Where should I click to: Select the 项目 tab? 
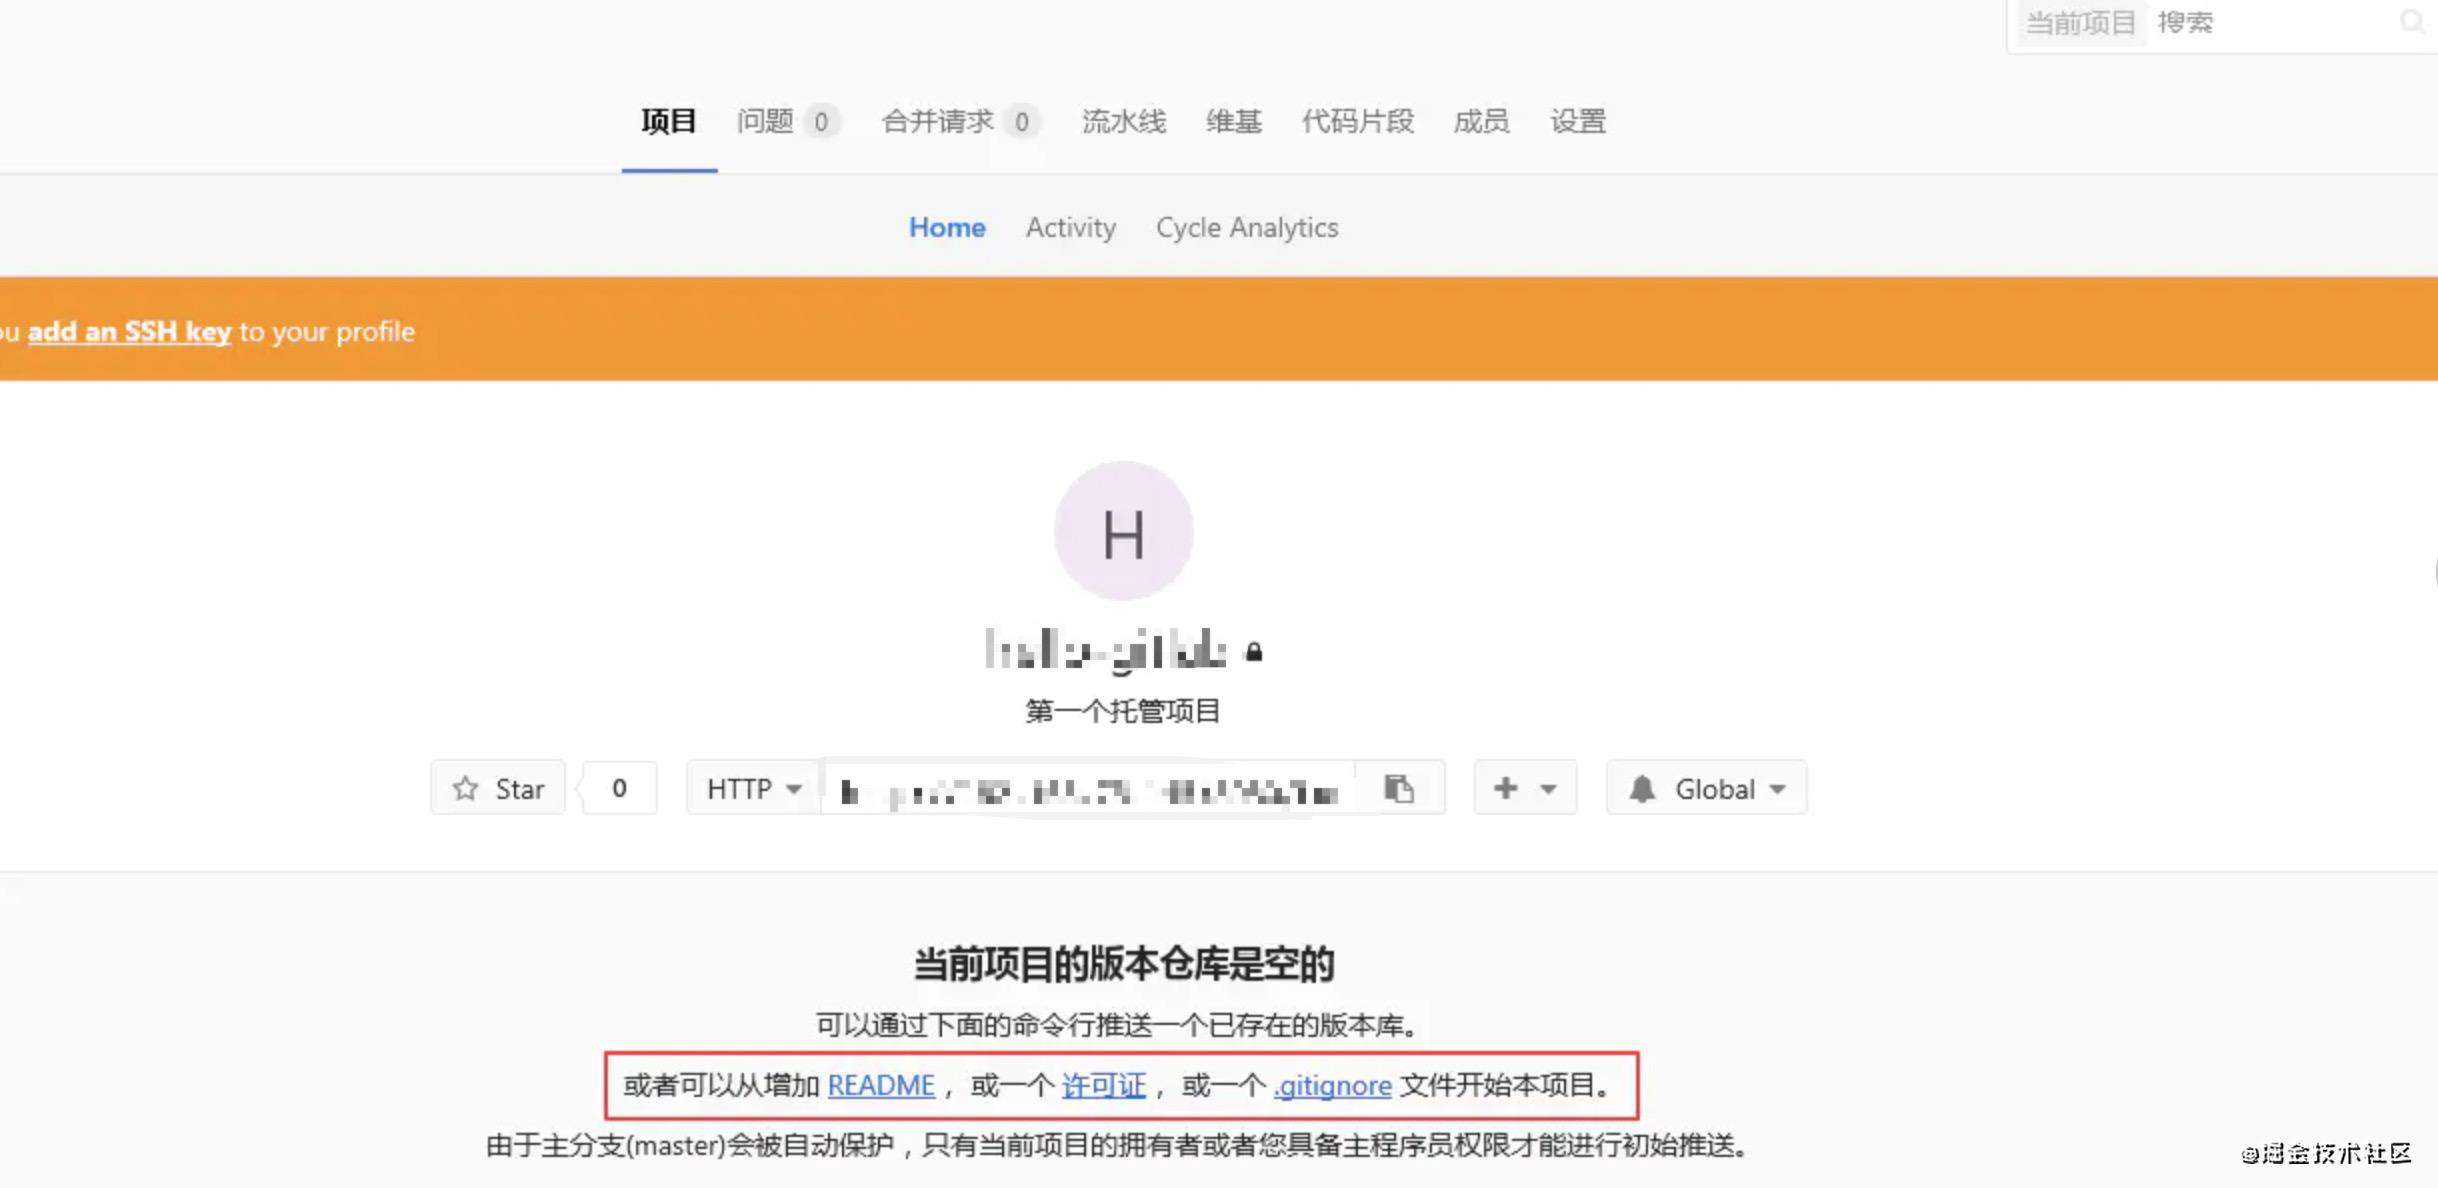(667, 120)
